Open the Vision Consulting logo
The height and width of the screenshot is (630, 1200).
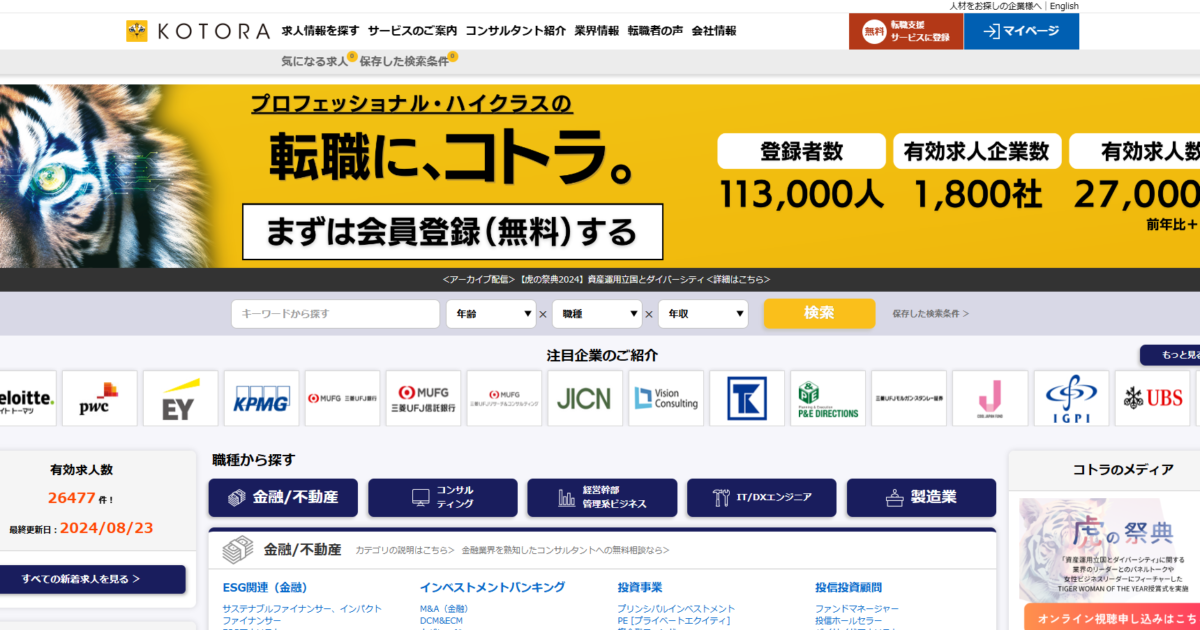click(x=666, y=398)
